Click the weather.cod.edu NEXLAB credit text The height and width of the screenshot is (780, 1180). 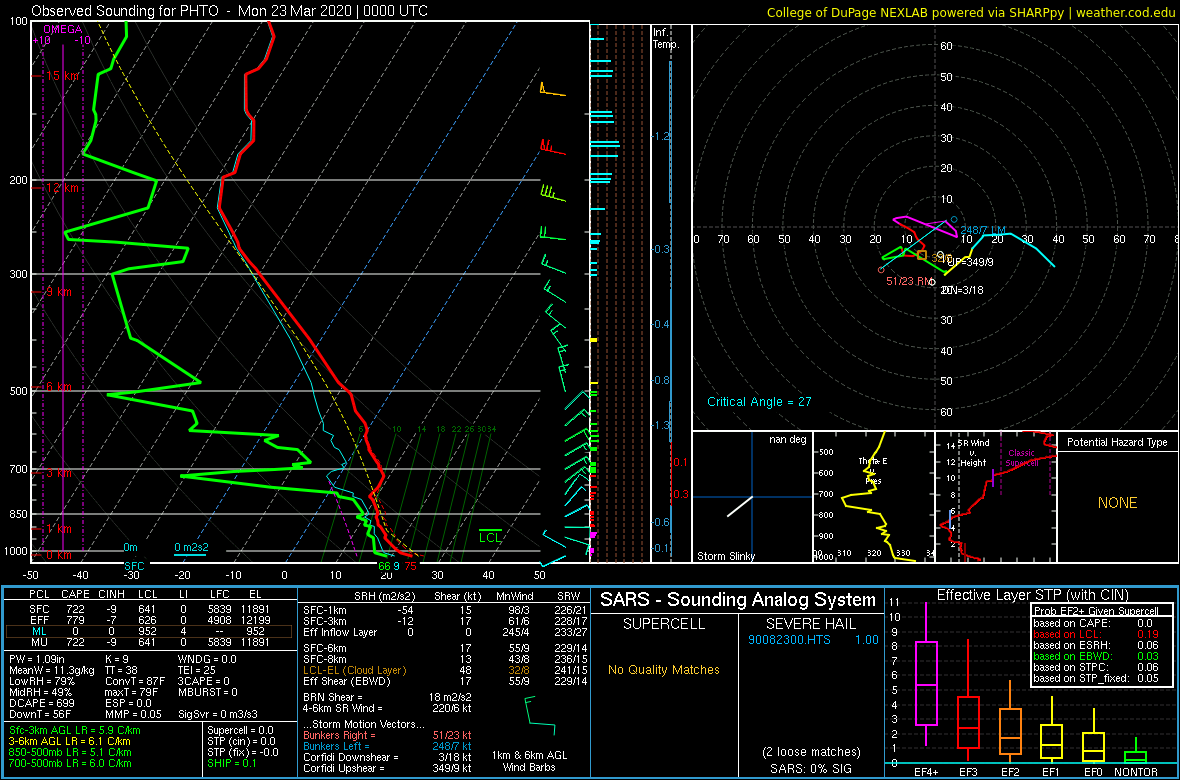tap(971, 11)
